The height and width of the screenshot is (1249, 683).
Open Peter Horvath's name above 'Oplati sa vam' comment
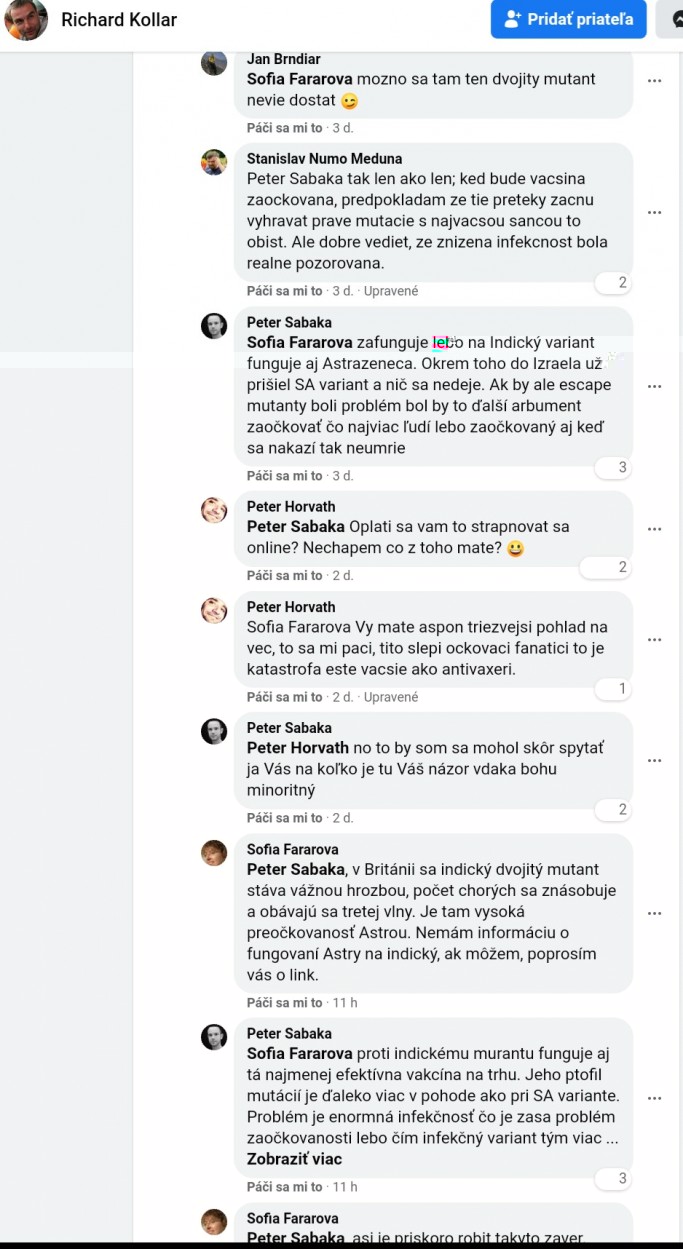pyautogui.click(x=291, y=506)
